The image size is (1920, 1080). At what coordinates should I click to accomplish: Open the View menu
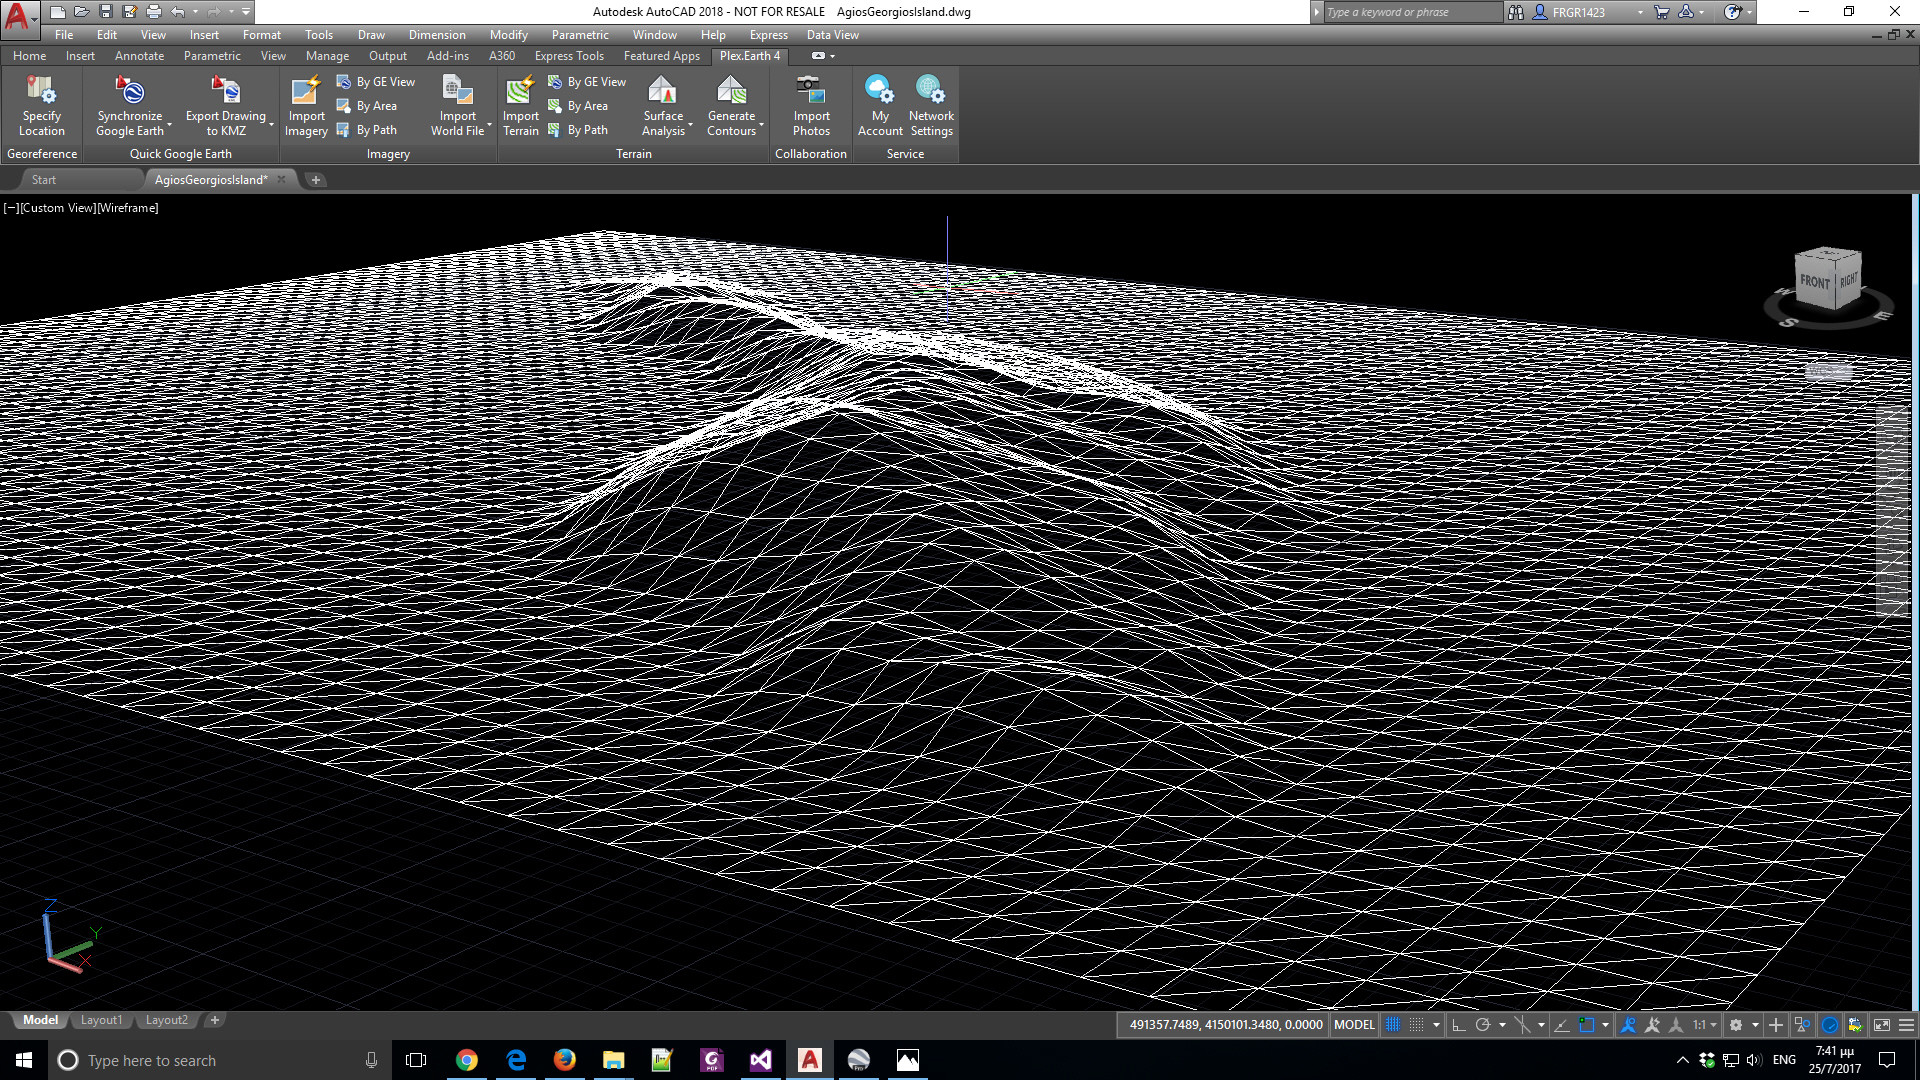152,34
